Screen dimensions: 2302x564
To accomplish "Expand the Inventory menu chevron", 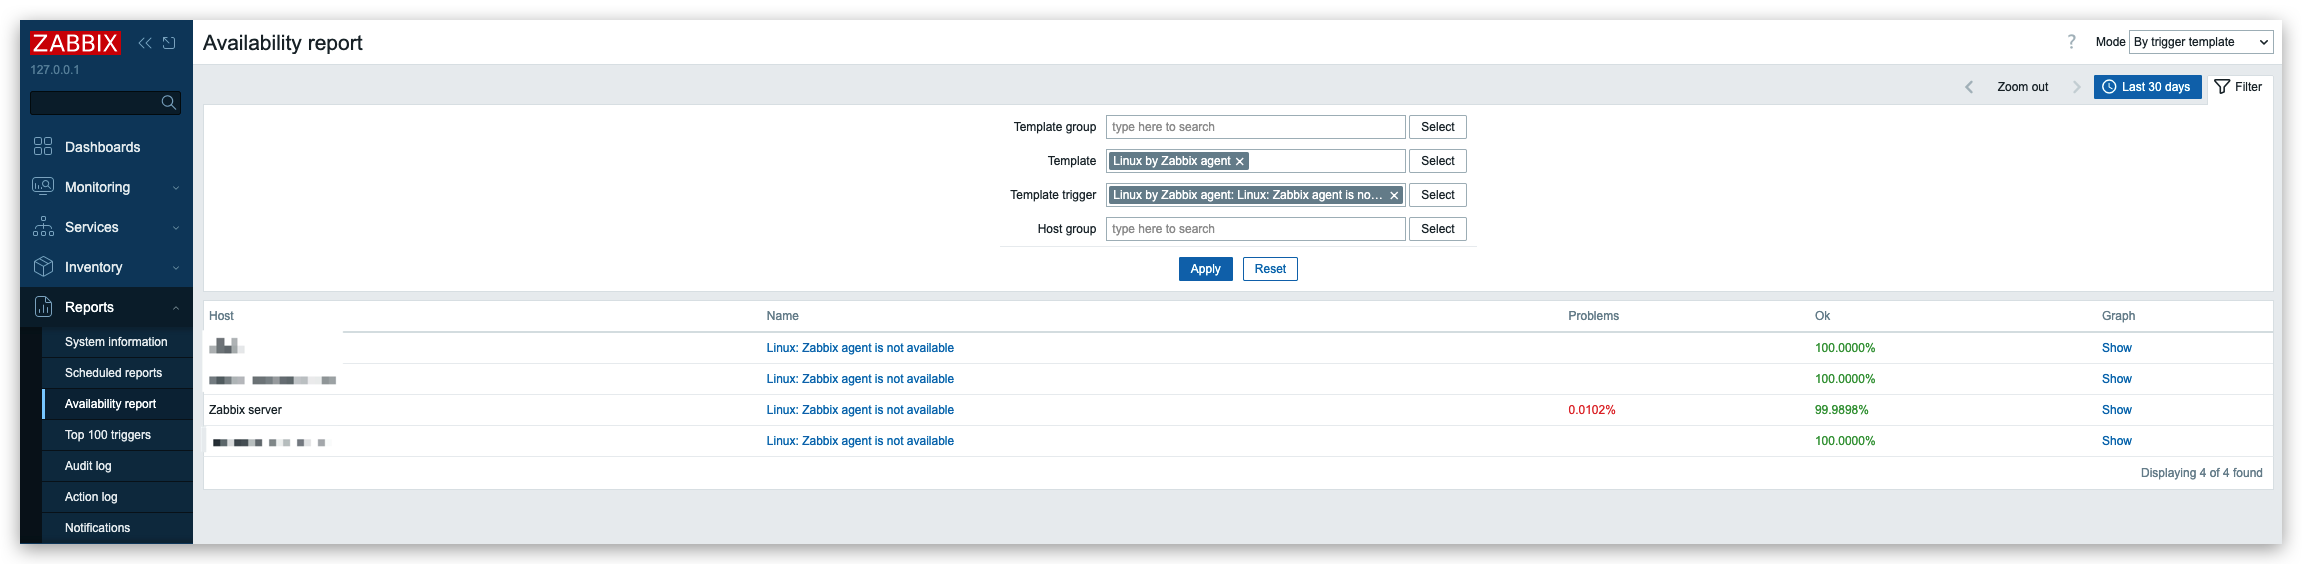I will pos(176,268).
